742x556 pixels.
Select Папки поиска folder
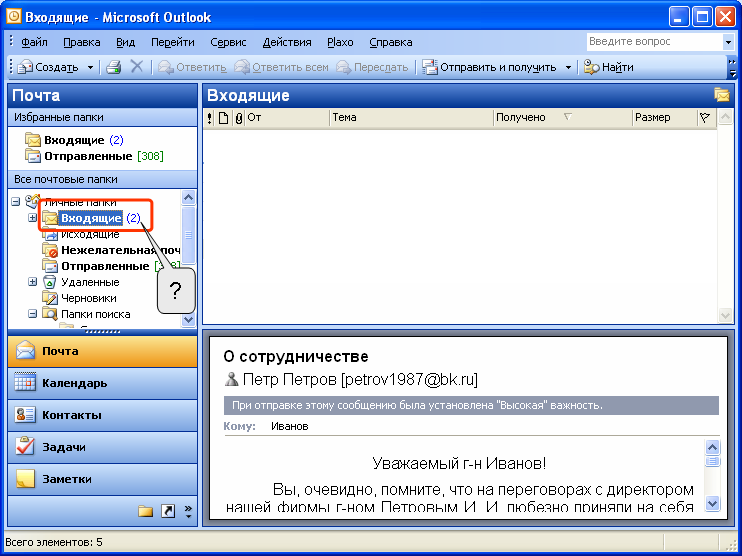pos(87,314)
